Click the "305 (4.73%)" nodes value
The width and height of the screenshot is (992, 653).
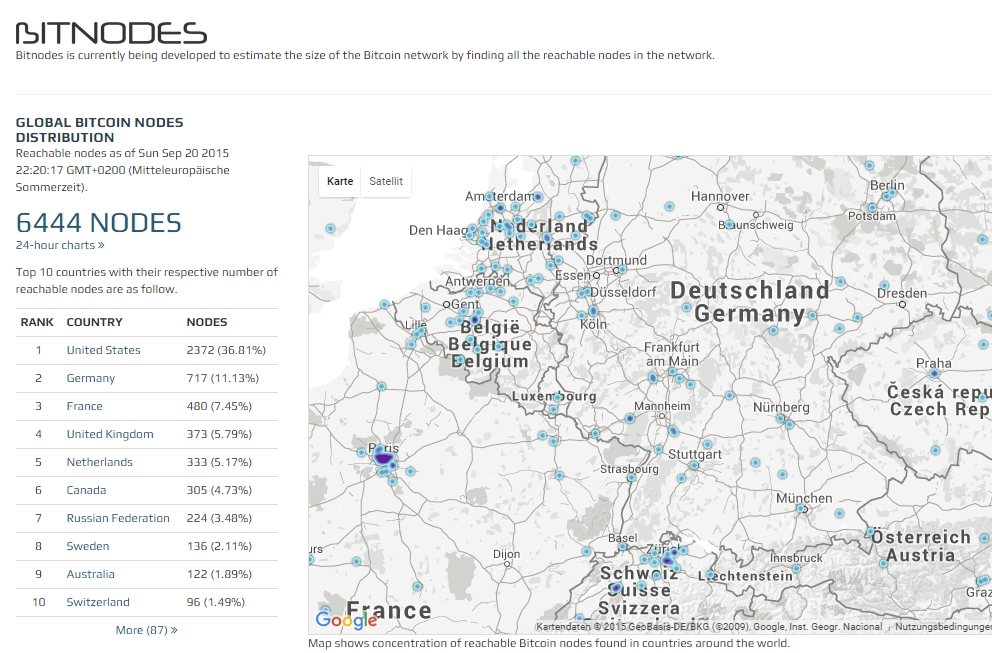(x=219, y=490)
